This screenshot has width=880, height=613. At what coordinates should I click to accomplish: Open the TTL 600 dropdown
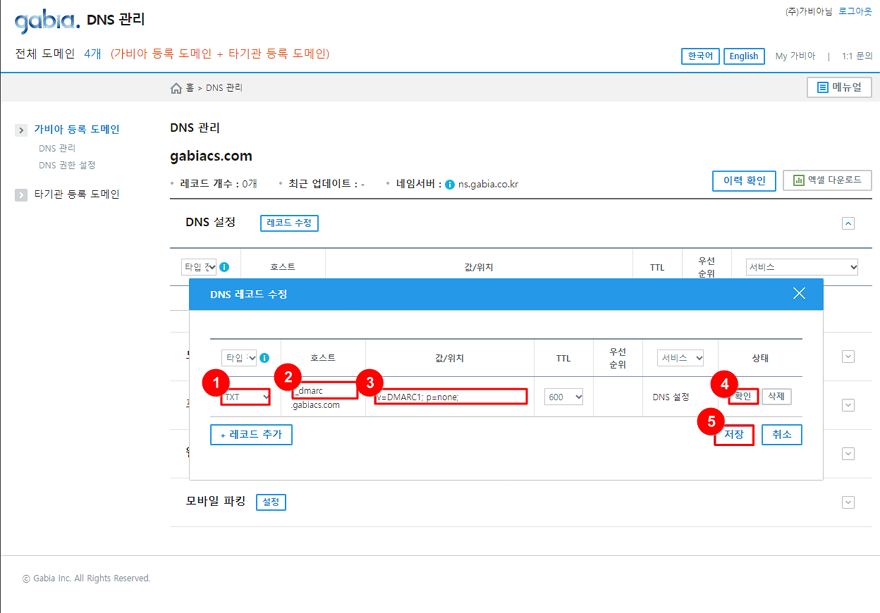click(563, 397)
